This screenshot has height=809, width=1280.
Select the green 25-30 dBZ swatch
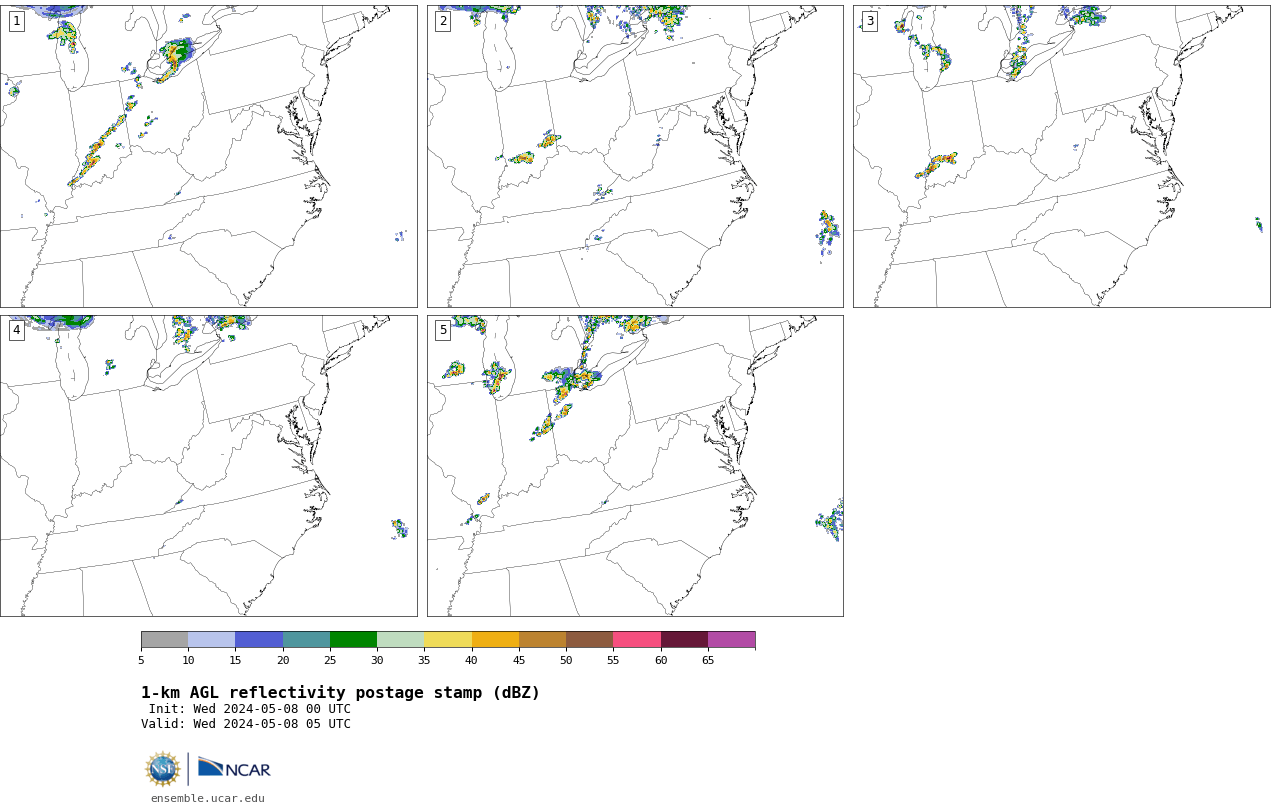(353, 640)
